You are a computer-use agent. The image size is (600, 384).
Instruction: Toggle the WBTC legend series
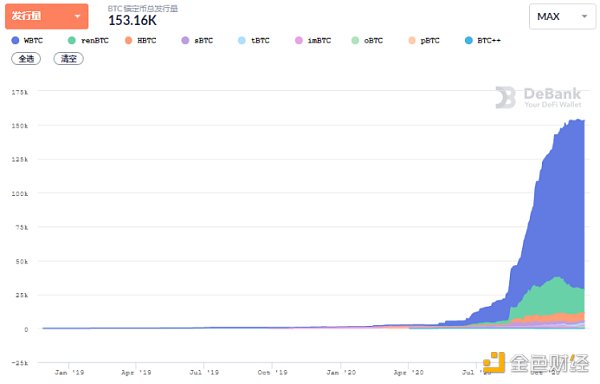coord(27,40)
